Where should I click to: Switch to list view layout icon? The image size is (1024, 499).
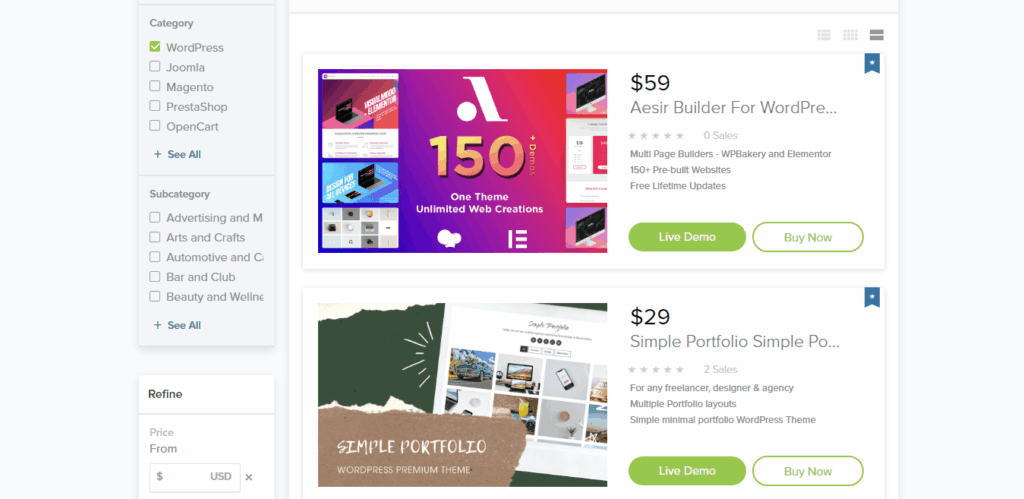[824, 35]
